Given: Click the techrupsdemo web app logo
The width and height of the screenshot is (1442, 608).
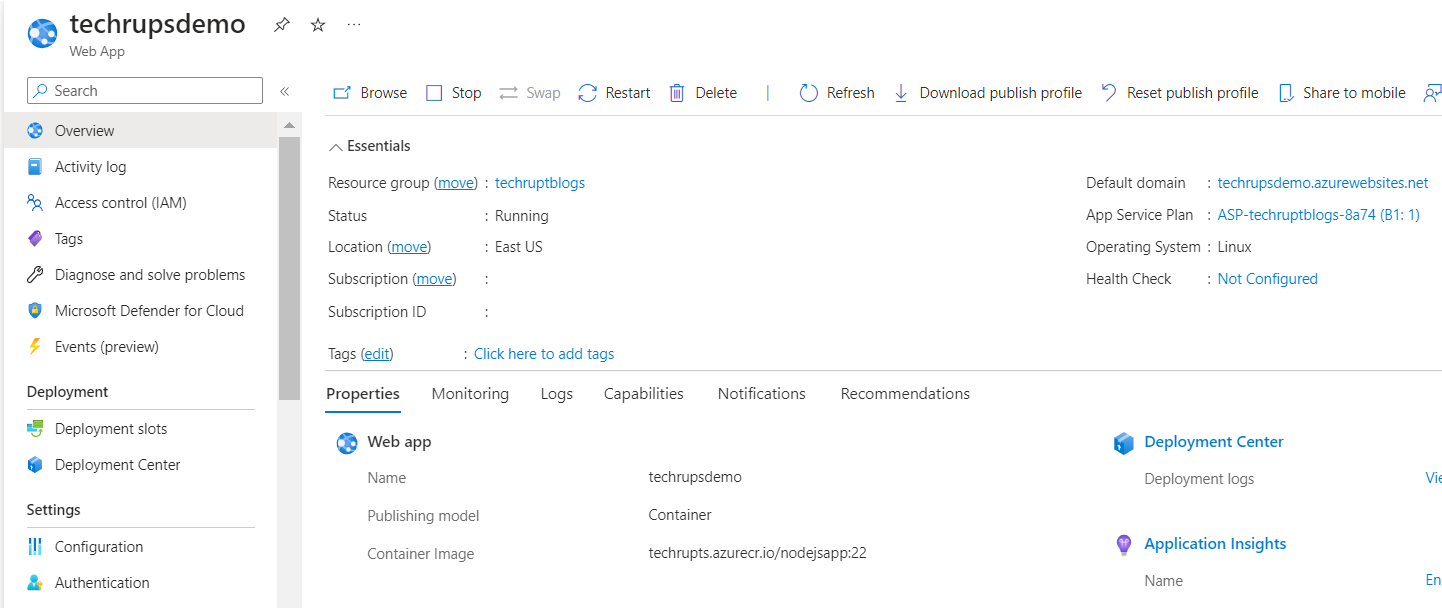Looking at the screenshot, I should pyautogui.click(x=43, y=32).
